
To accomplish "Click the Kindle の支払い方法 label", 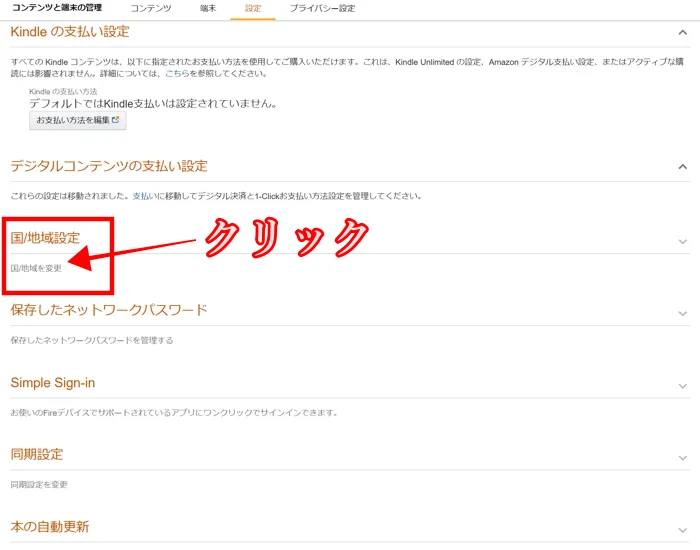I will coord(63,92).
